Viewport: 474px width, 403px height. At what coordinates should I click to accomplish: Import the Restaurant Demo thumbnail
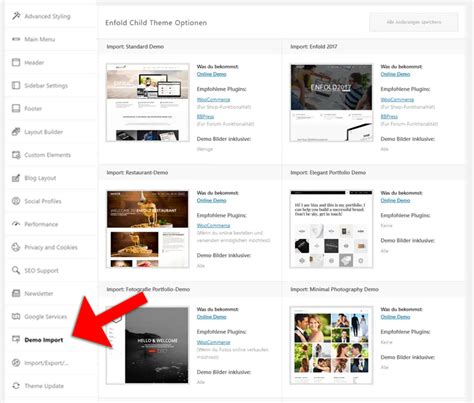[x=147, y=229]
